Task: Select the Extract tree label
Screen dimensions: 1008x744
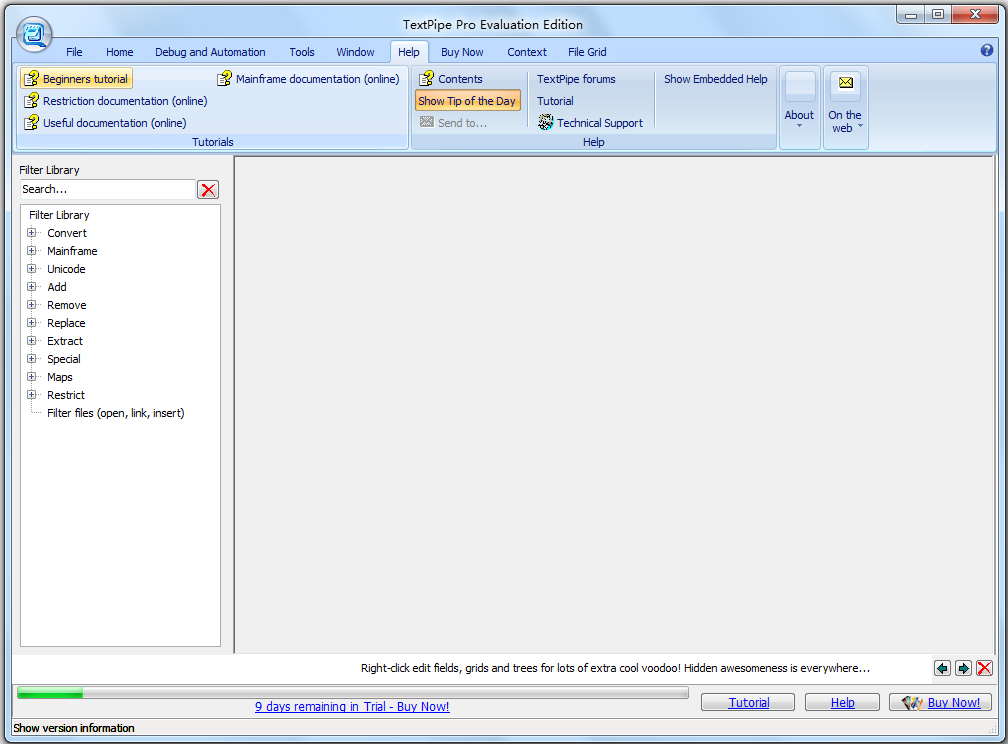Action: pyautogui.click(x=65, y=341)
